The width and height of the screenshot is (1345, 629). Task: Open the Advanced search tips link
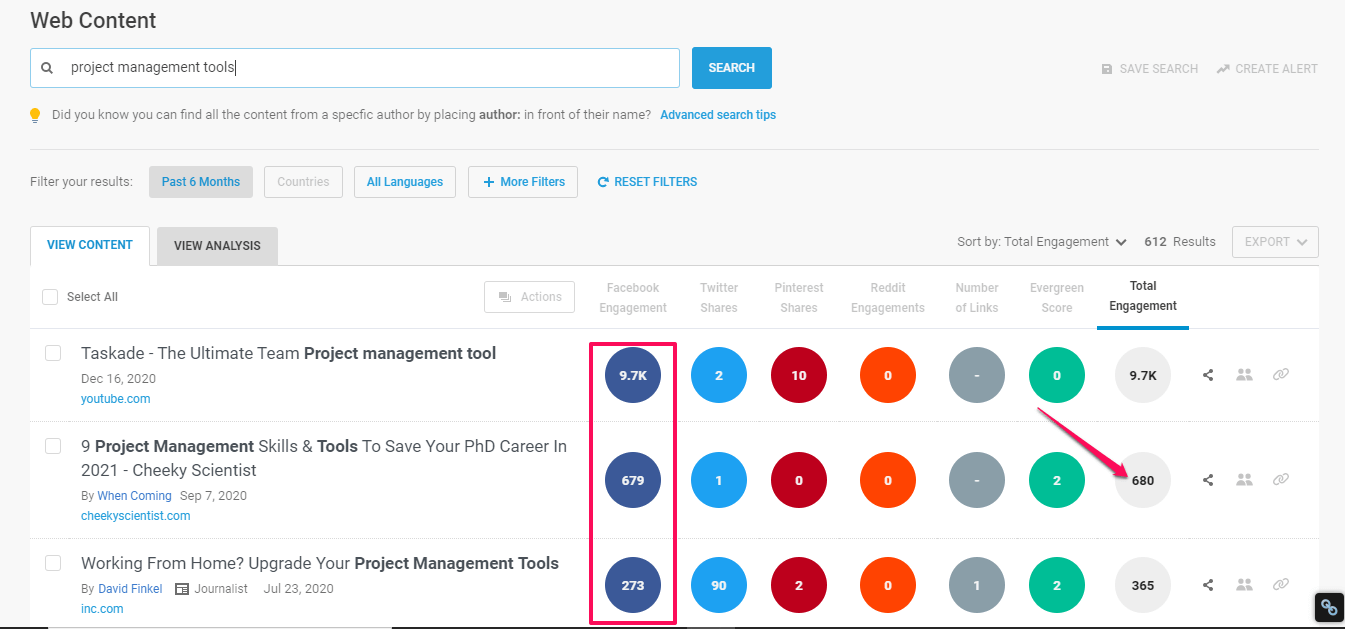click(x=718, y=115)
